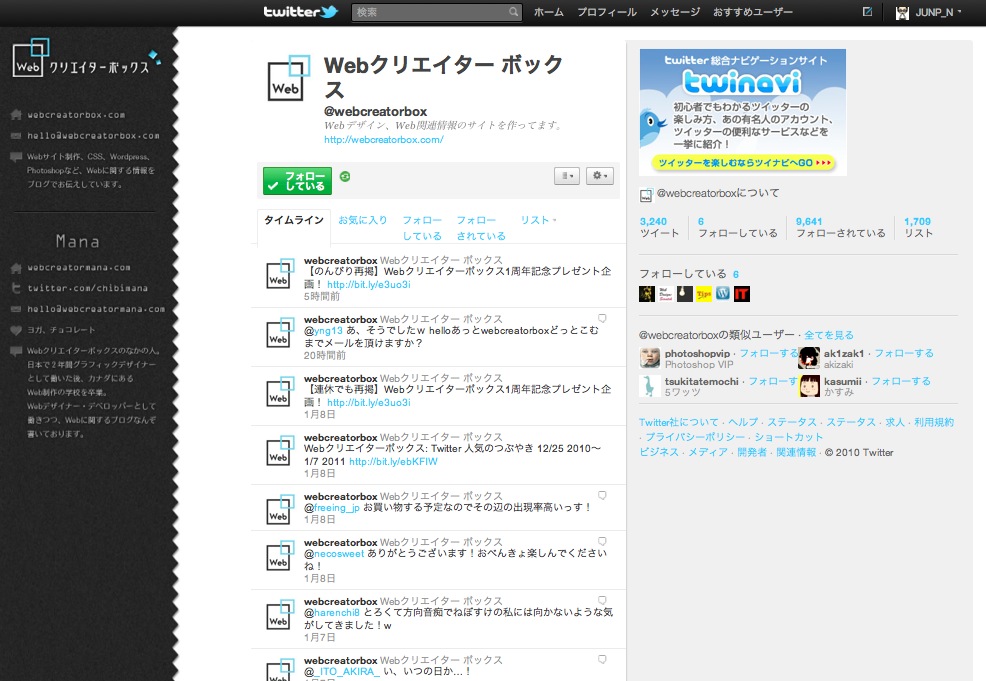Viewport: 986px width, 681px height.
Task: Click the WordPress logo following avatar
Action: [x=723, y=294]
